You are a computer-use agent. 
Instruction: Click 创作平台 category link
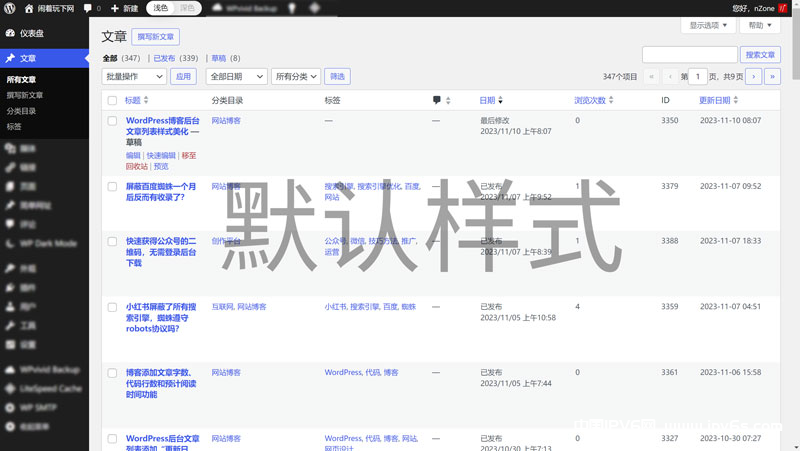tap(226, 241)
